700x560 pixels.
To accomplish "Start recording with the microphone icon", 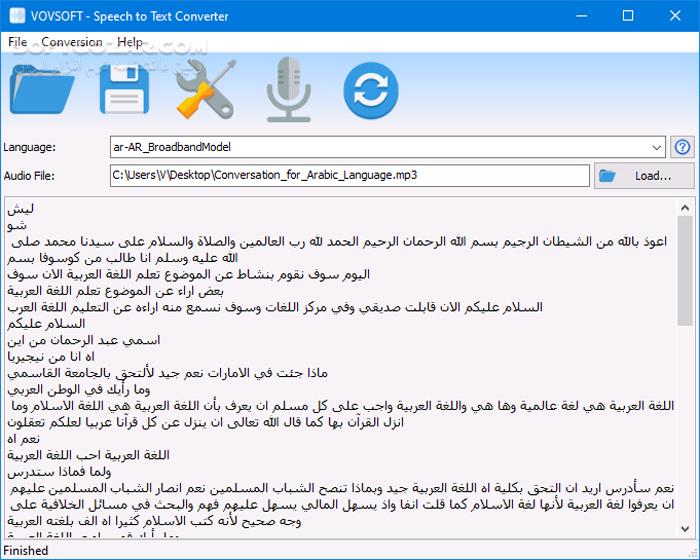I will 288,89.
